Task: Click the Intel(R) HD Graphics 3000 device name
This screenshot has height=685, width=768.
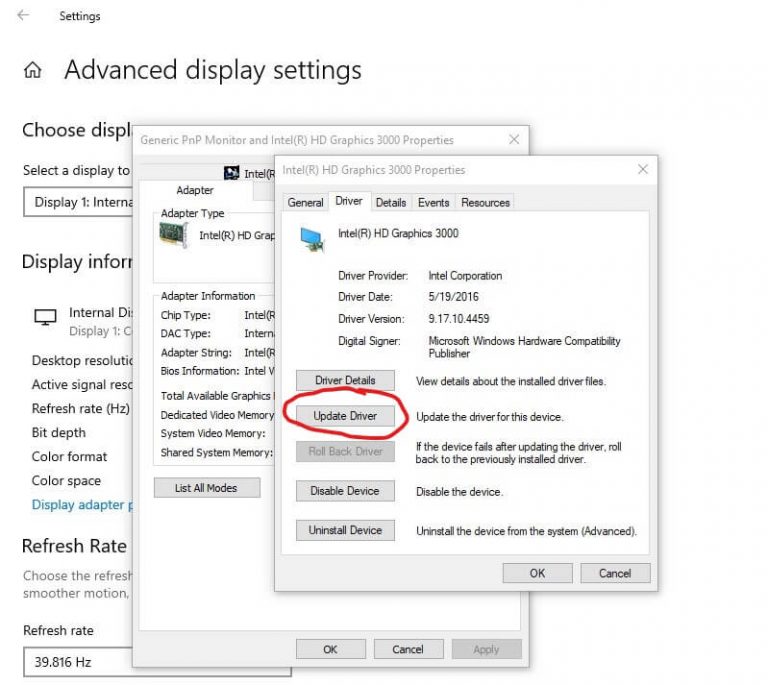Action: point(398,233)
